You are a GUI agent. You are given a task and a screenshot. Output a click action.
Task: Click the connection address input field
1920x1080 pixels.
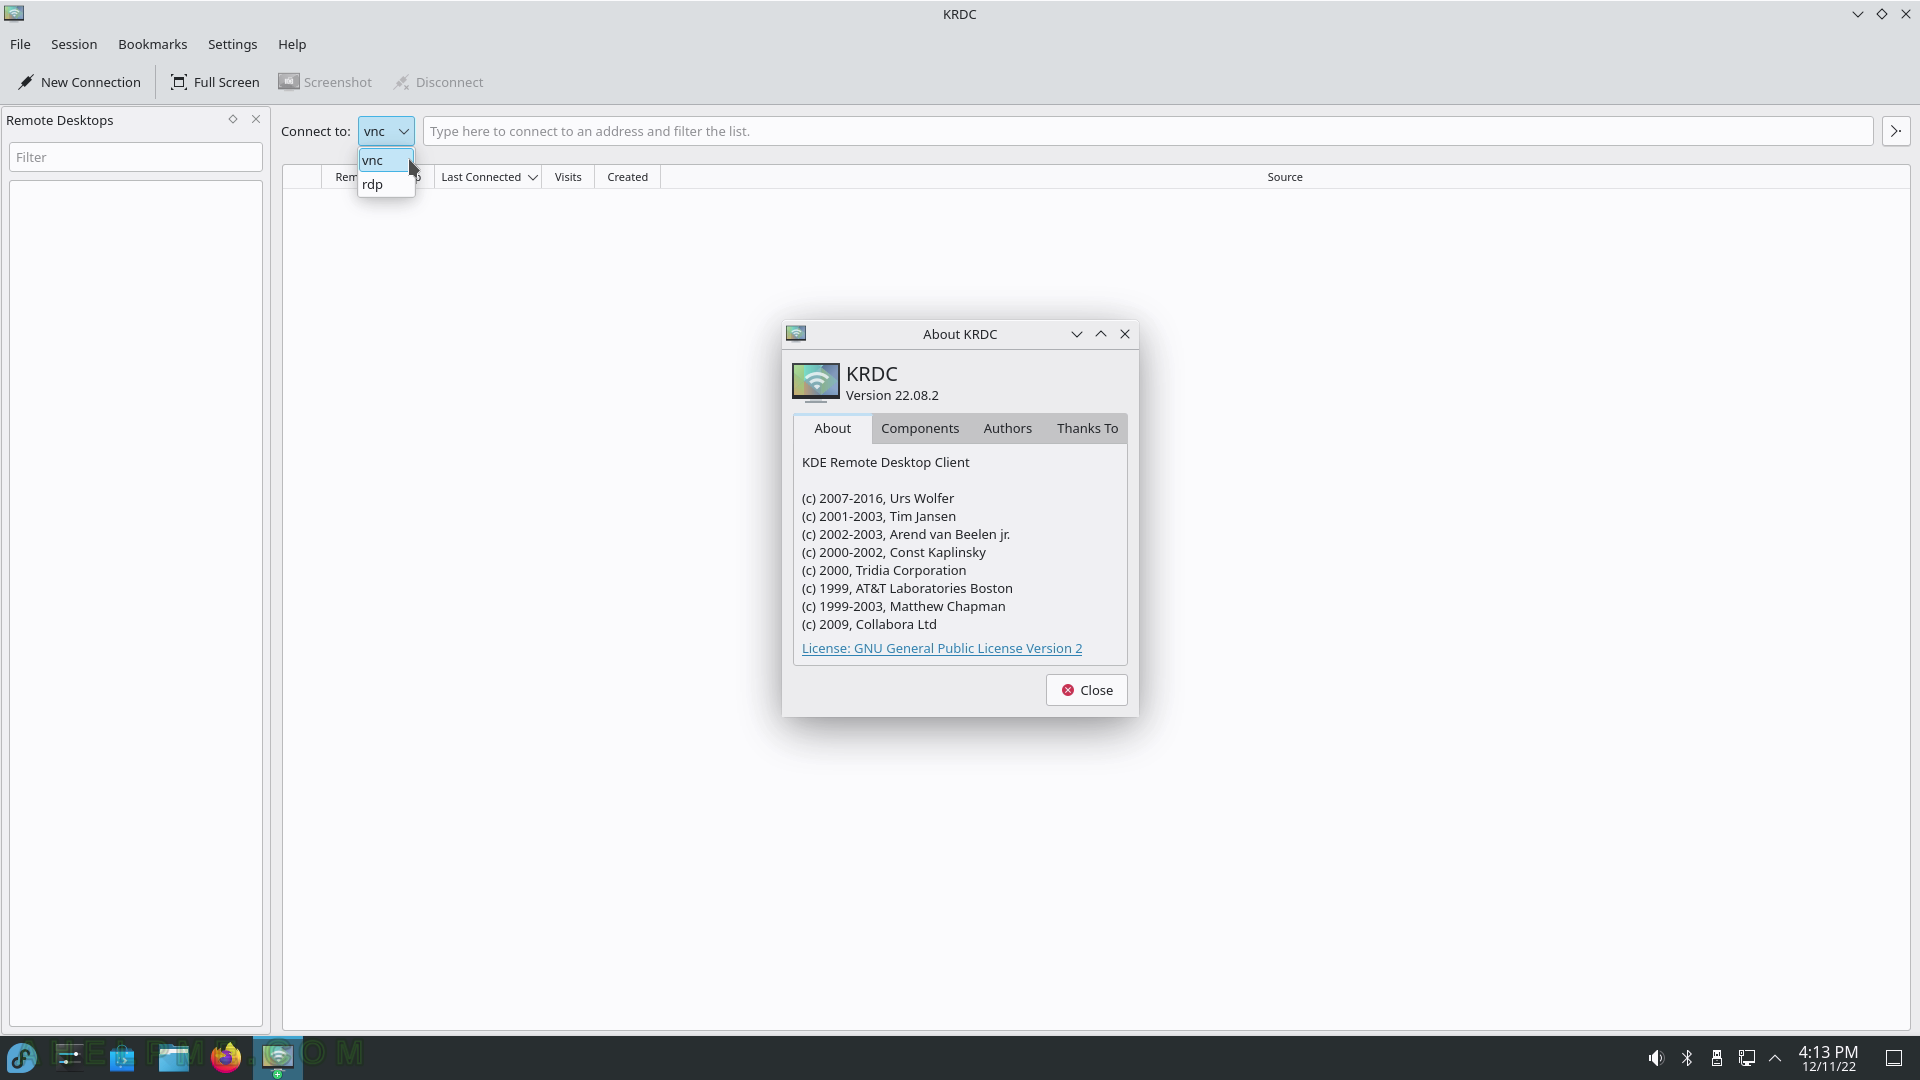pos(1147,131)
